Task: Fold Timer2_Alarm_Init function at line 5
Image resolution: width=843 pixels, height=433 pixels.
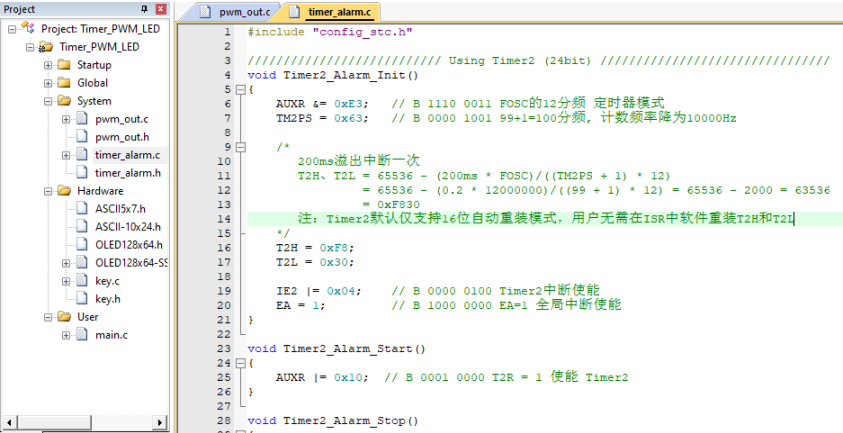Action: point(240,89)
